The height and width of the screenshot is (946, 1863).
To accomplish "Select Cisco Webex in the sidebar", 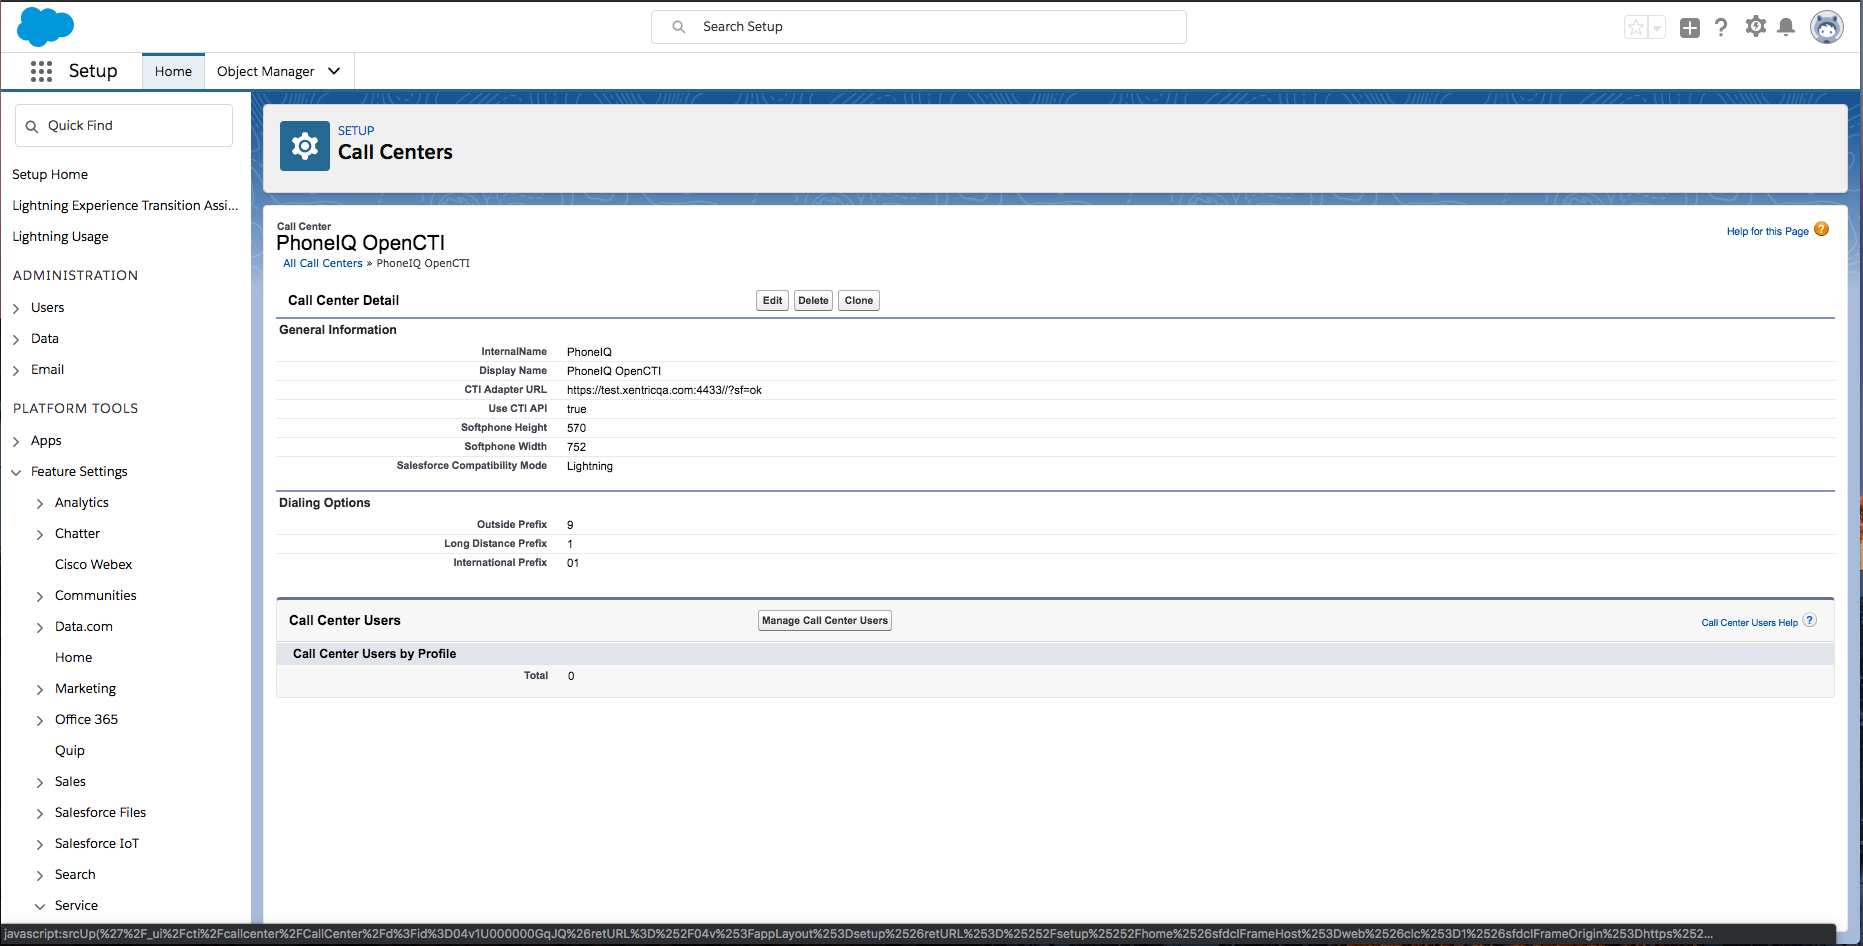I will (93, 565).
